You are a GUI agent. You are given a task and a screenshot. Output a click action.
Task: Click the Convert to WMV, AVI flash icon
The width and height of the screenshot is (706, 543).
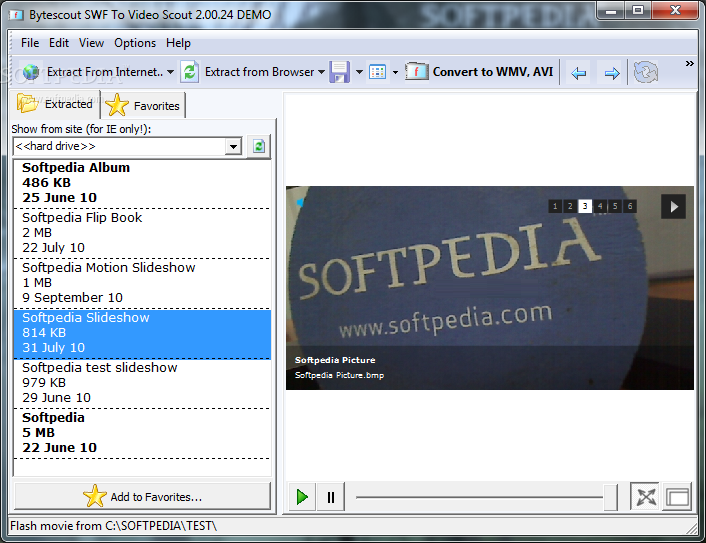(416, 72)
